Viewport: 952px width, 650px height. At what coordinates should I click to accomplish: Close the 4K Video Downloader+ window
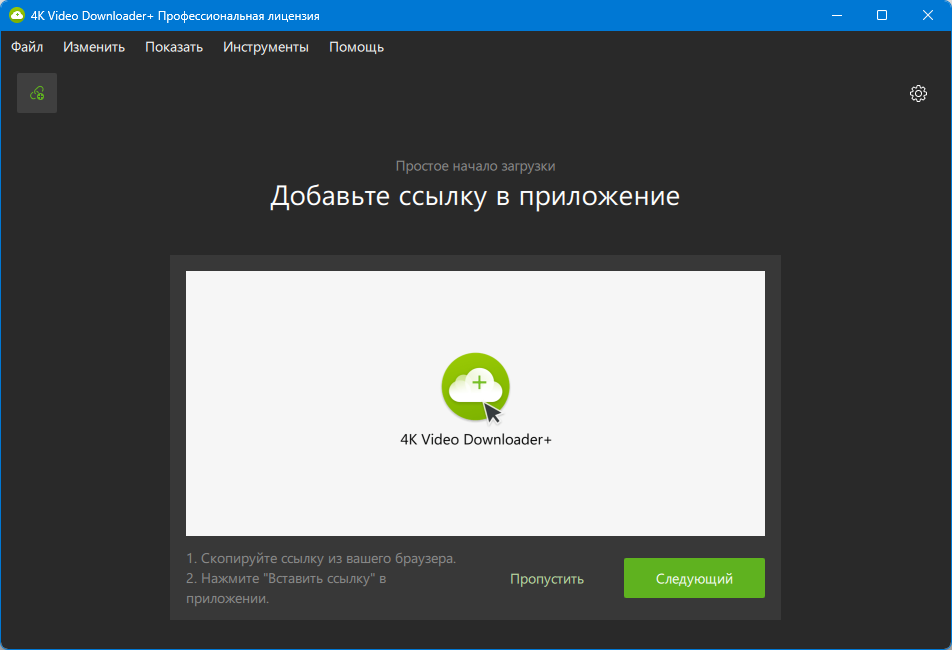(928, 15)
